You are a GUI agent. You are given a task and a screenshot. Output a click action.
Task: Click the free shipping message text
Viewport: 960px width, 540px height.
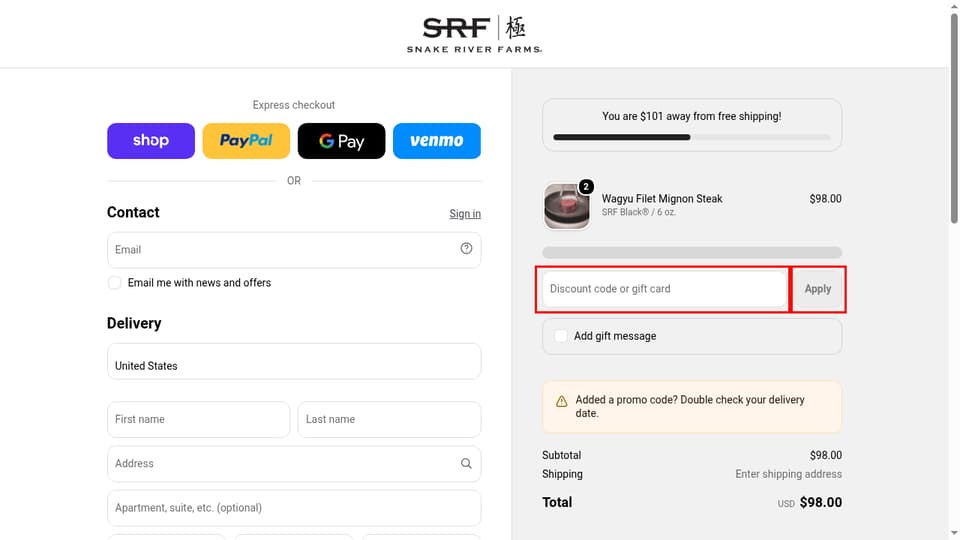(x=692, y=116)
